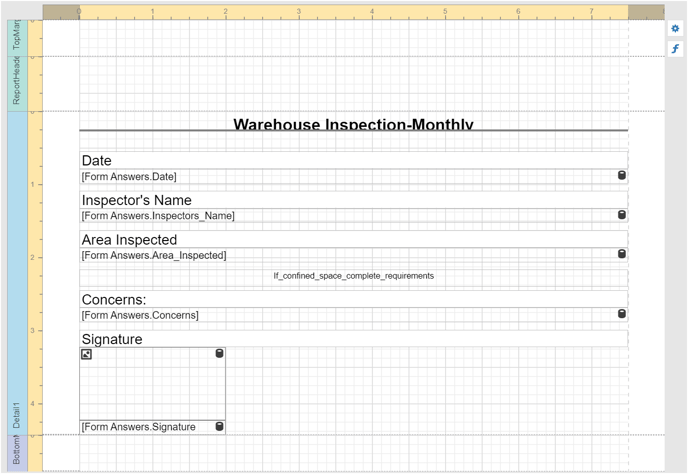Click database icon on Form Answers.Date row
This screenshot has width=688, height=474.
[622, 176]
